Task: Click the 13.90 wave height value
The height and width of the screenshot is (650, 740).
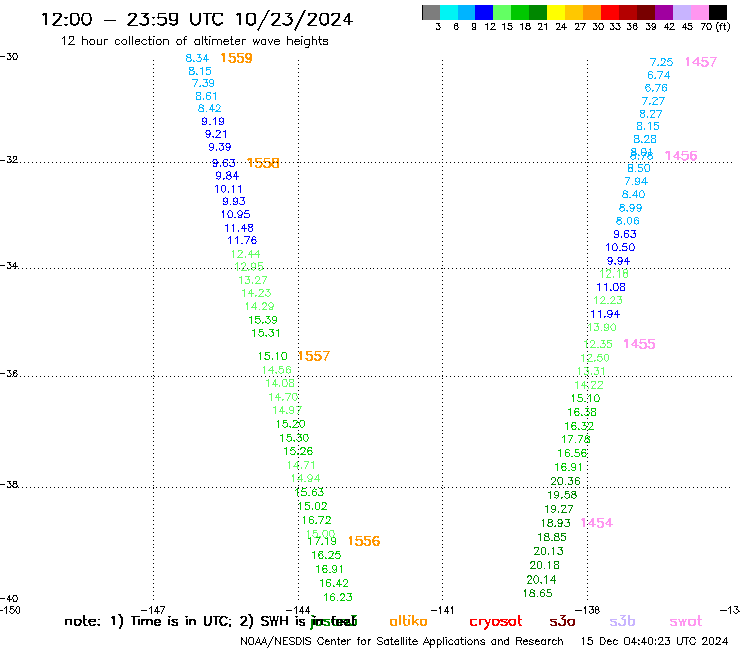Action: click(602, 327)
